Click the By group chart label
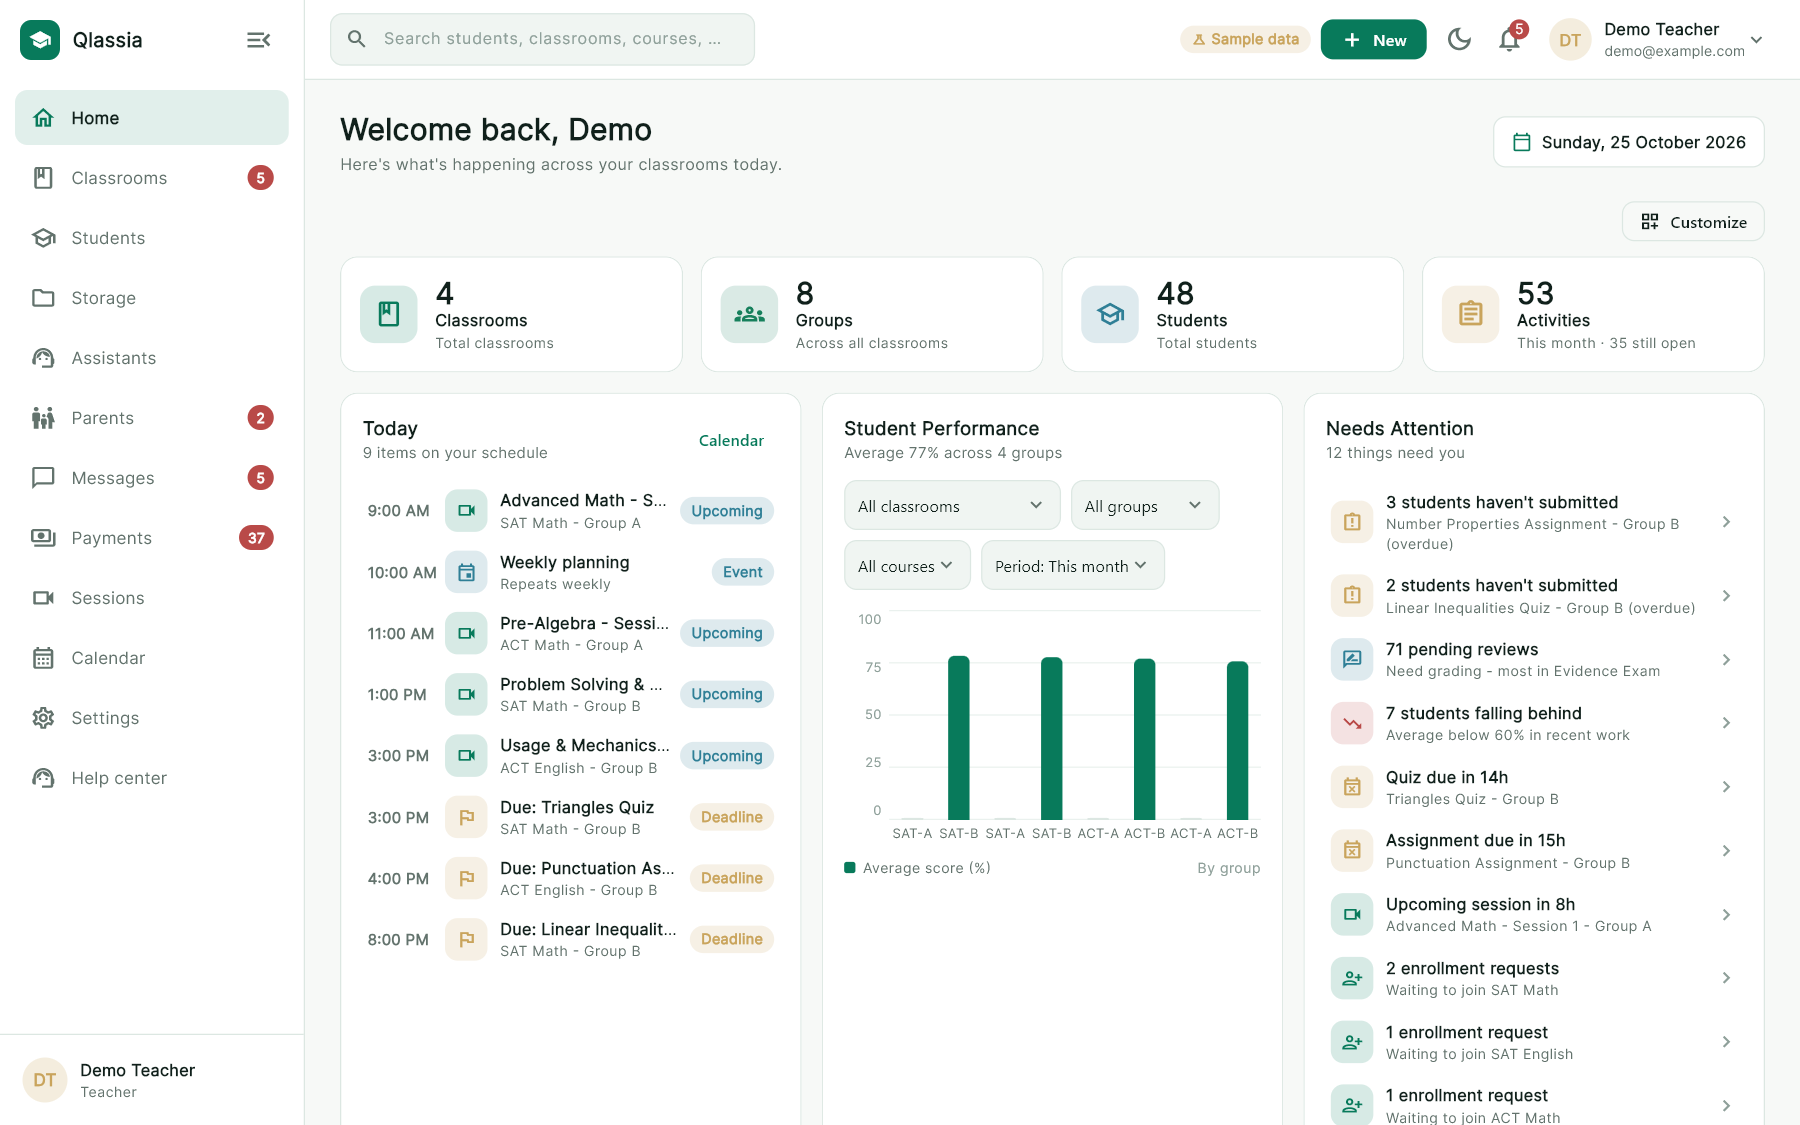 pyautogui.click(x=1229, y=868)
